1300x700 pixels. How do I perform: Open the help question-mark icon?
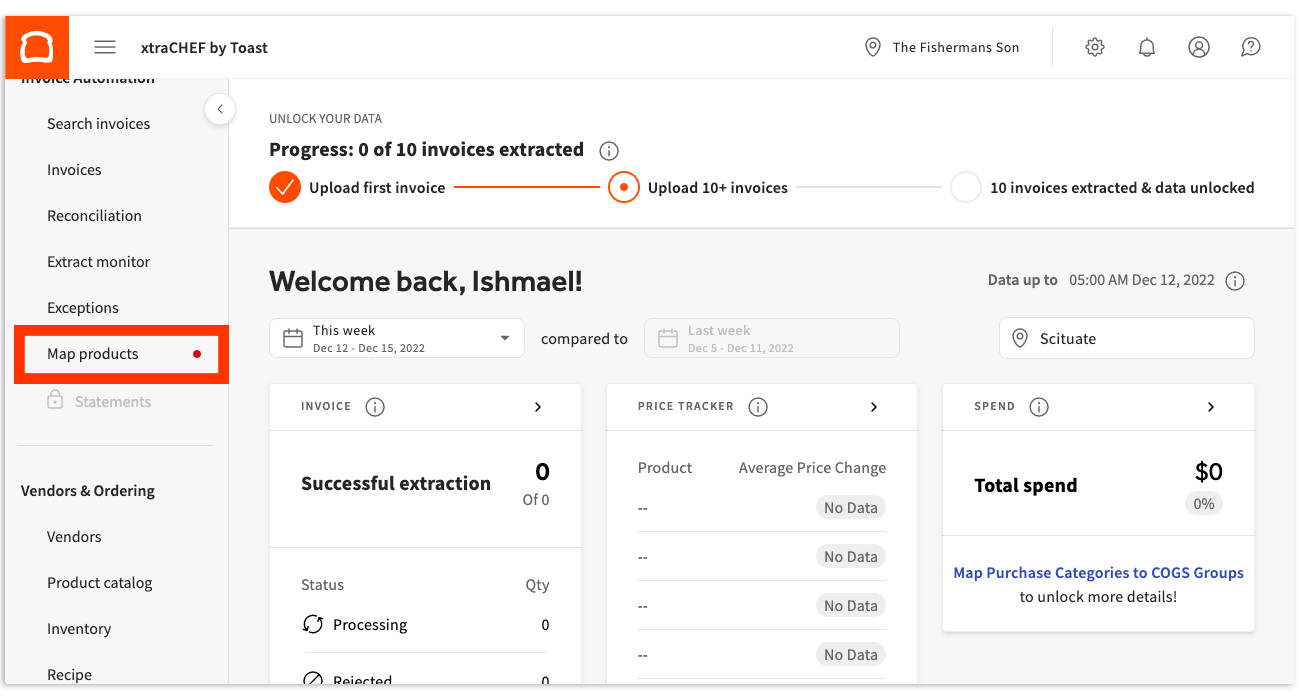pyautogui.click(x=1250, y=47)
